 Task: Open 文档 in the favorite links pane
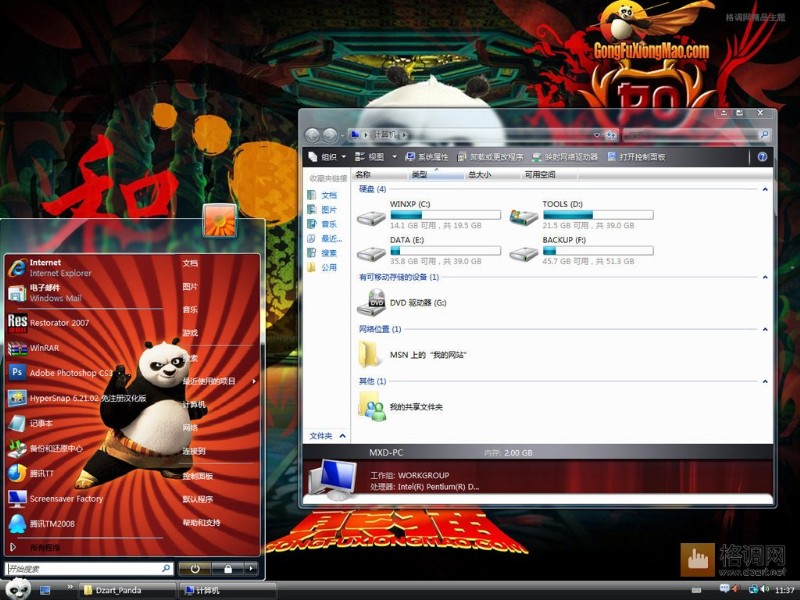[322, 195]
